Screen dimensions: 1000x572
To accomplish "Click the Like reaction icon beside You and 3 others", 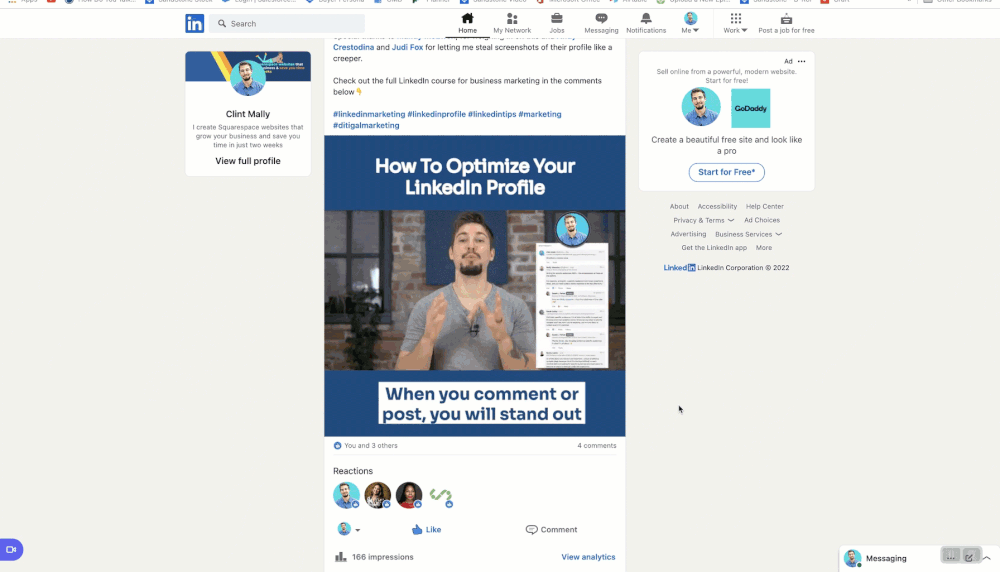I will tap(337, 446).
